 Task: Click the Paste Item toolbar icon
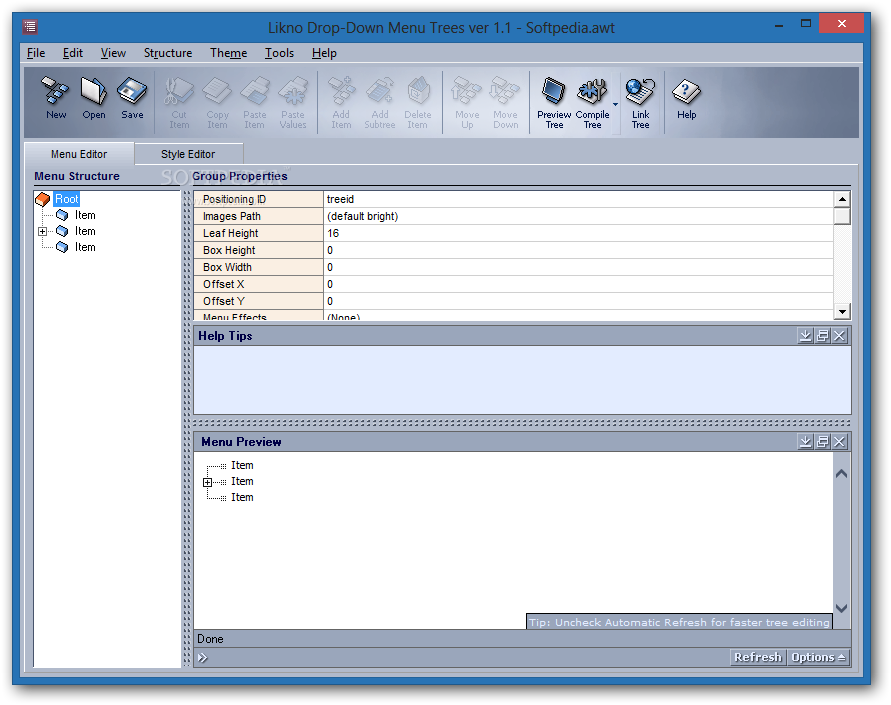click(255, 103)
